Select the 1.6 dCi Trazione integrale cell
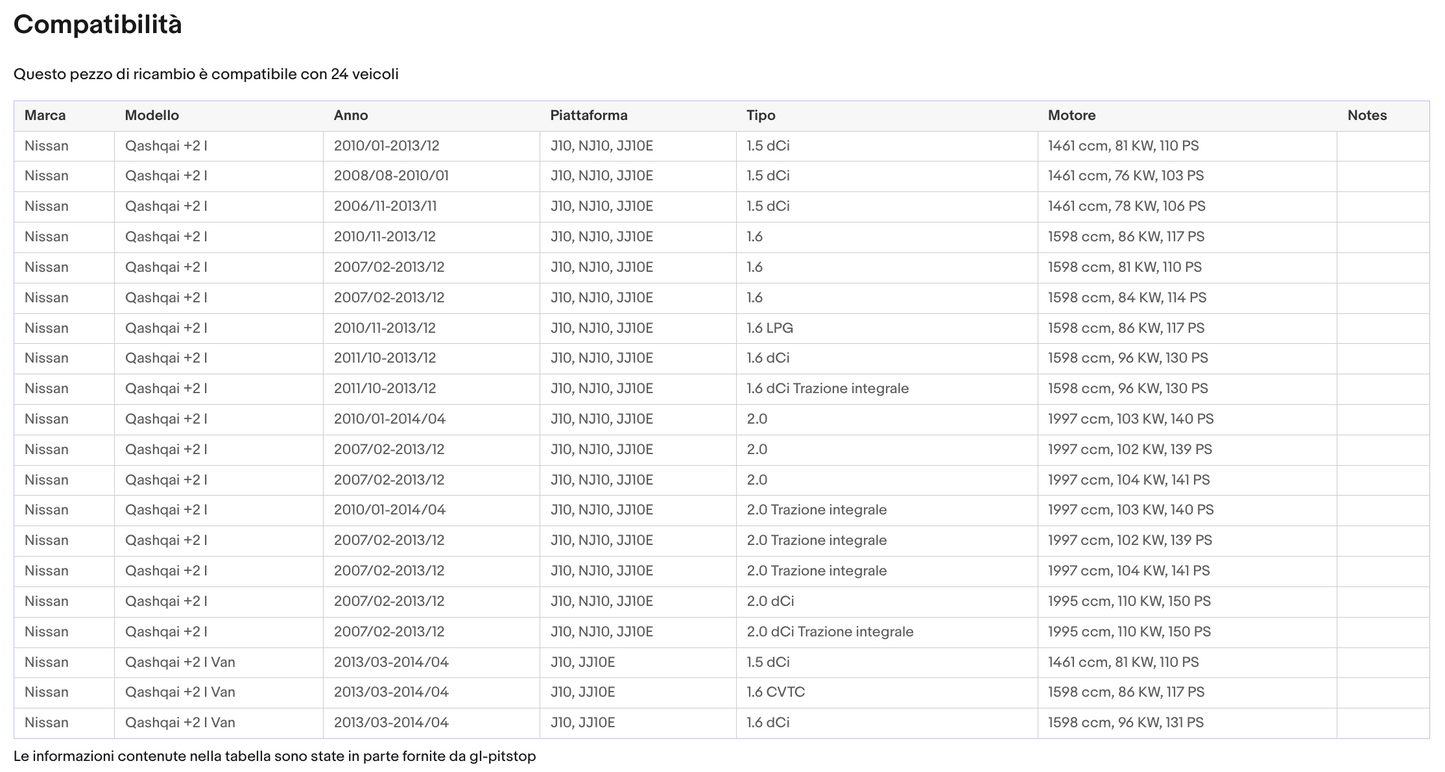 pyautogui.click(x=828, y=388)
